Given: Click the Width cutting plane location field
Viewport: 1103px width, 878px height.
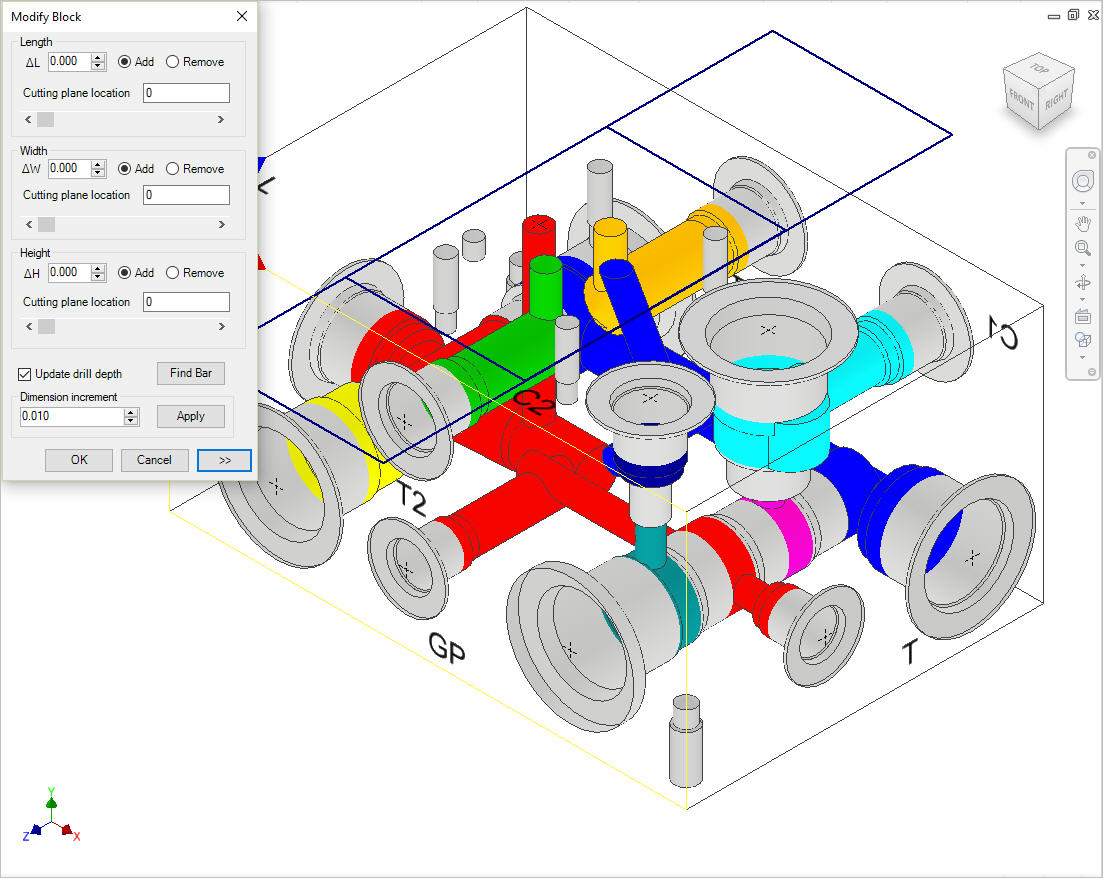Looking at the screenshot, I should (x=186, y=195).
